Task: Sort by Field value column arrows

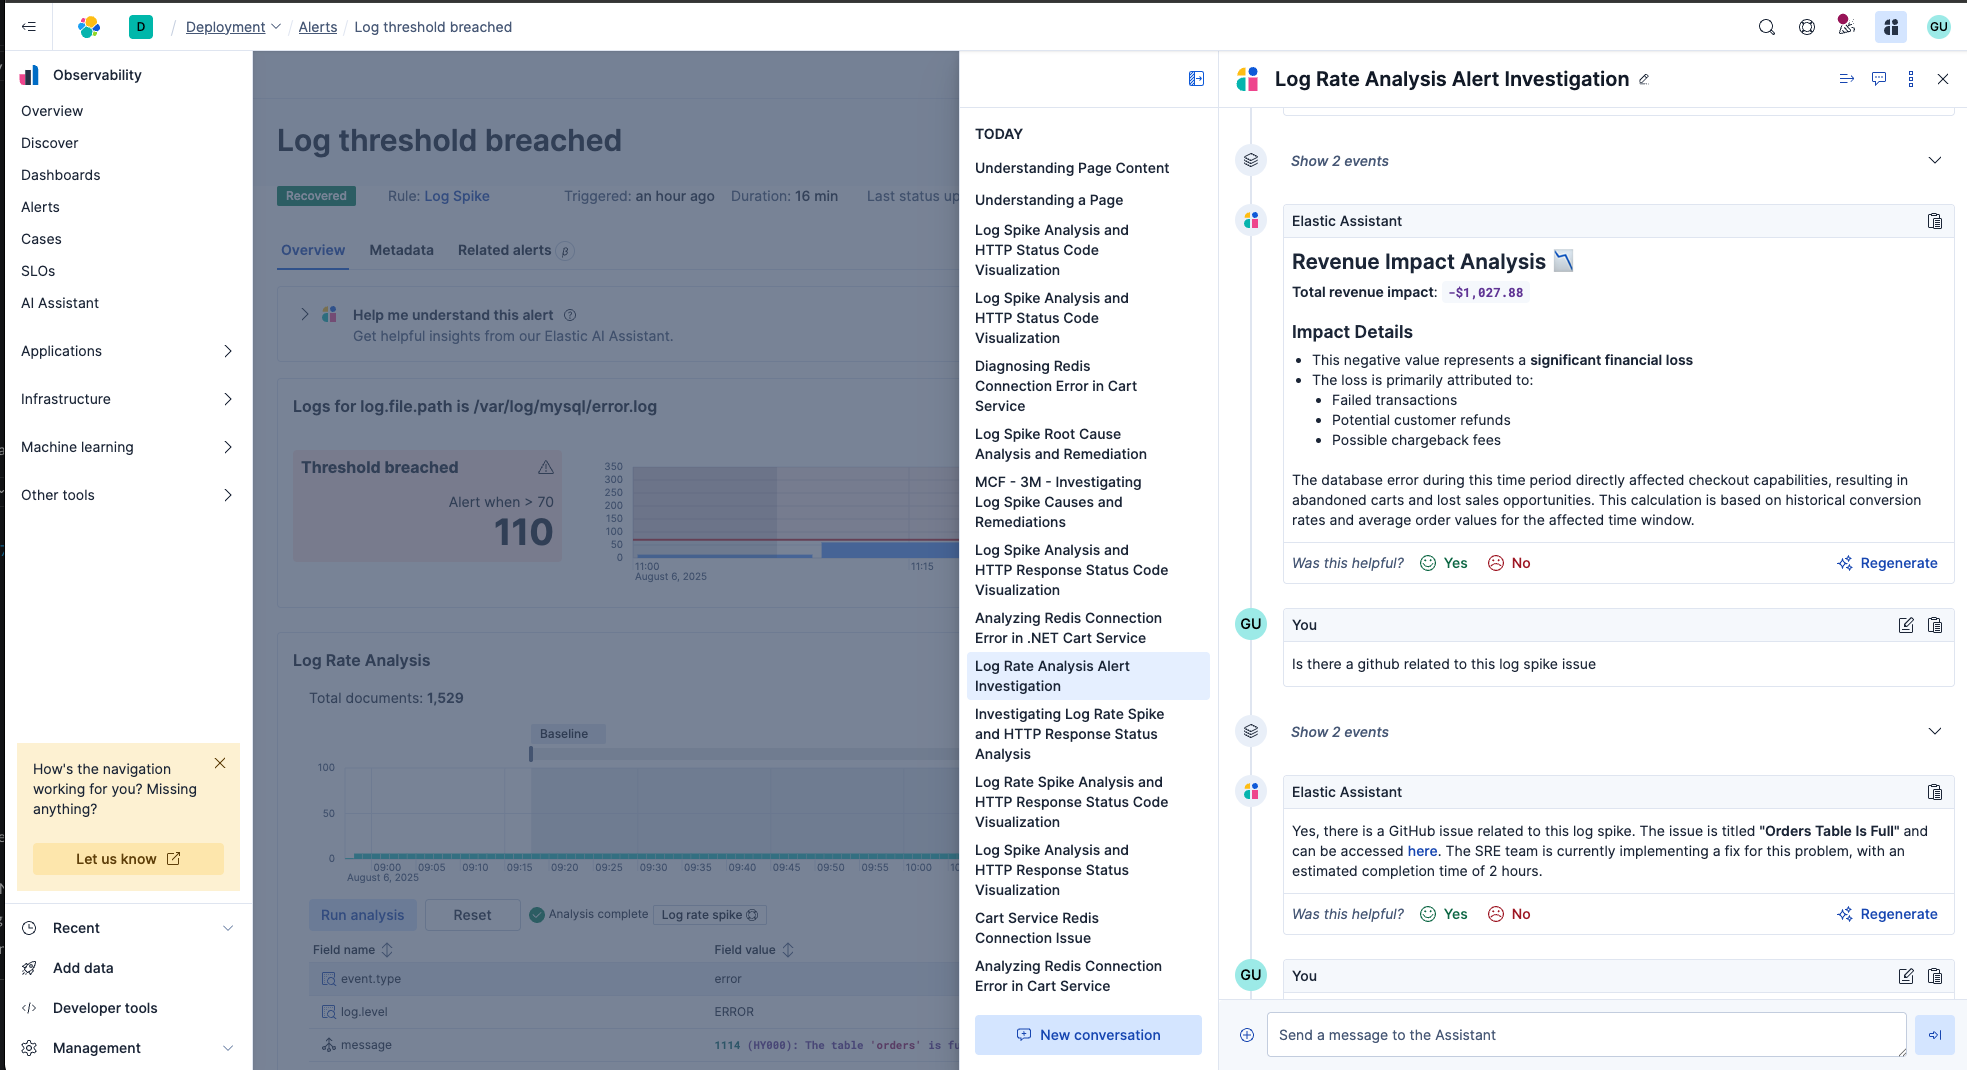Action: coord(788,950)
